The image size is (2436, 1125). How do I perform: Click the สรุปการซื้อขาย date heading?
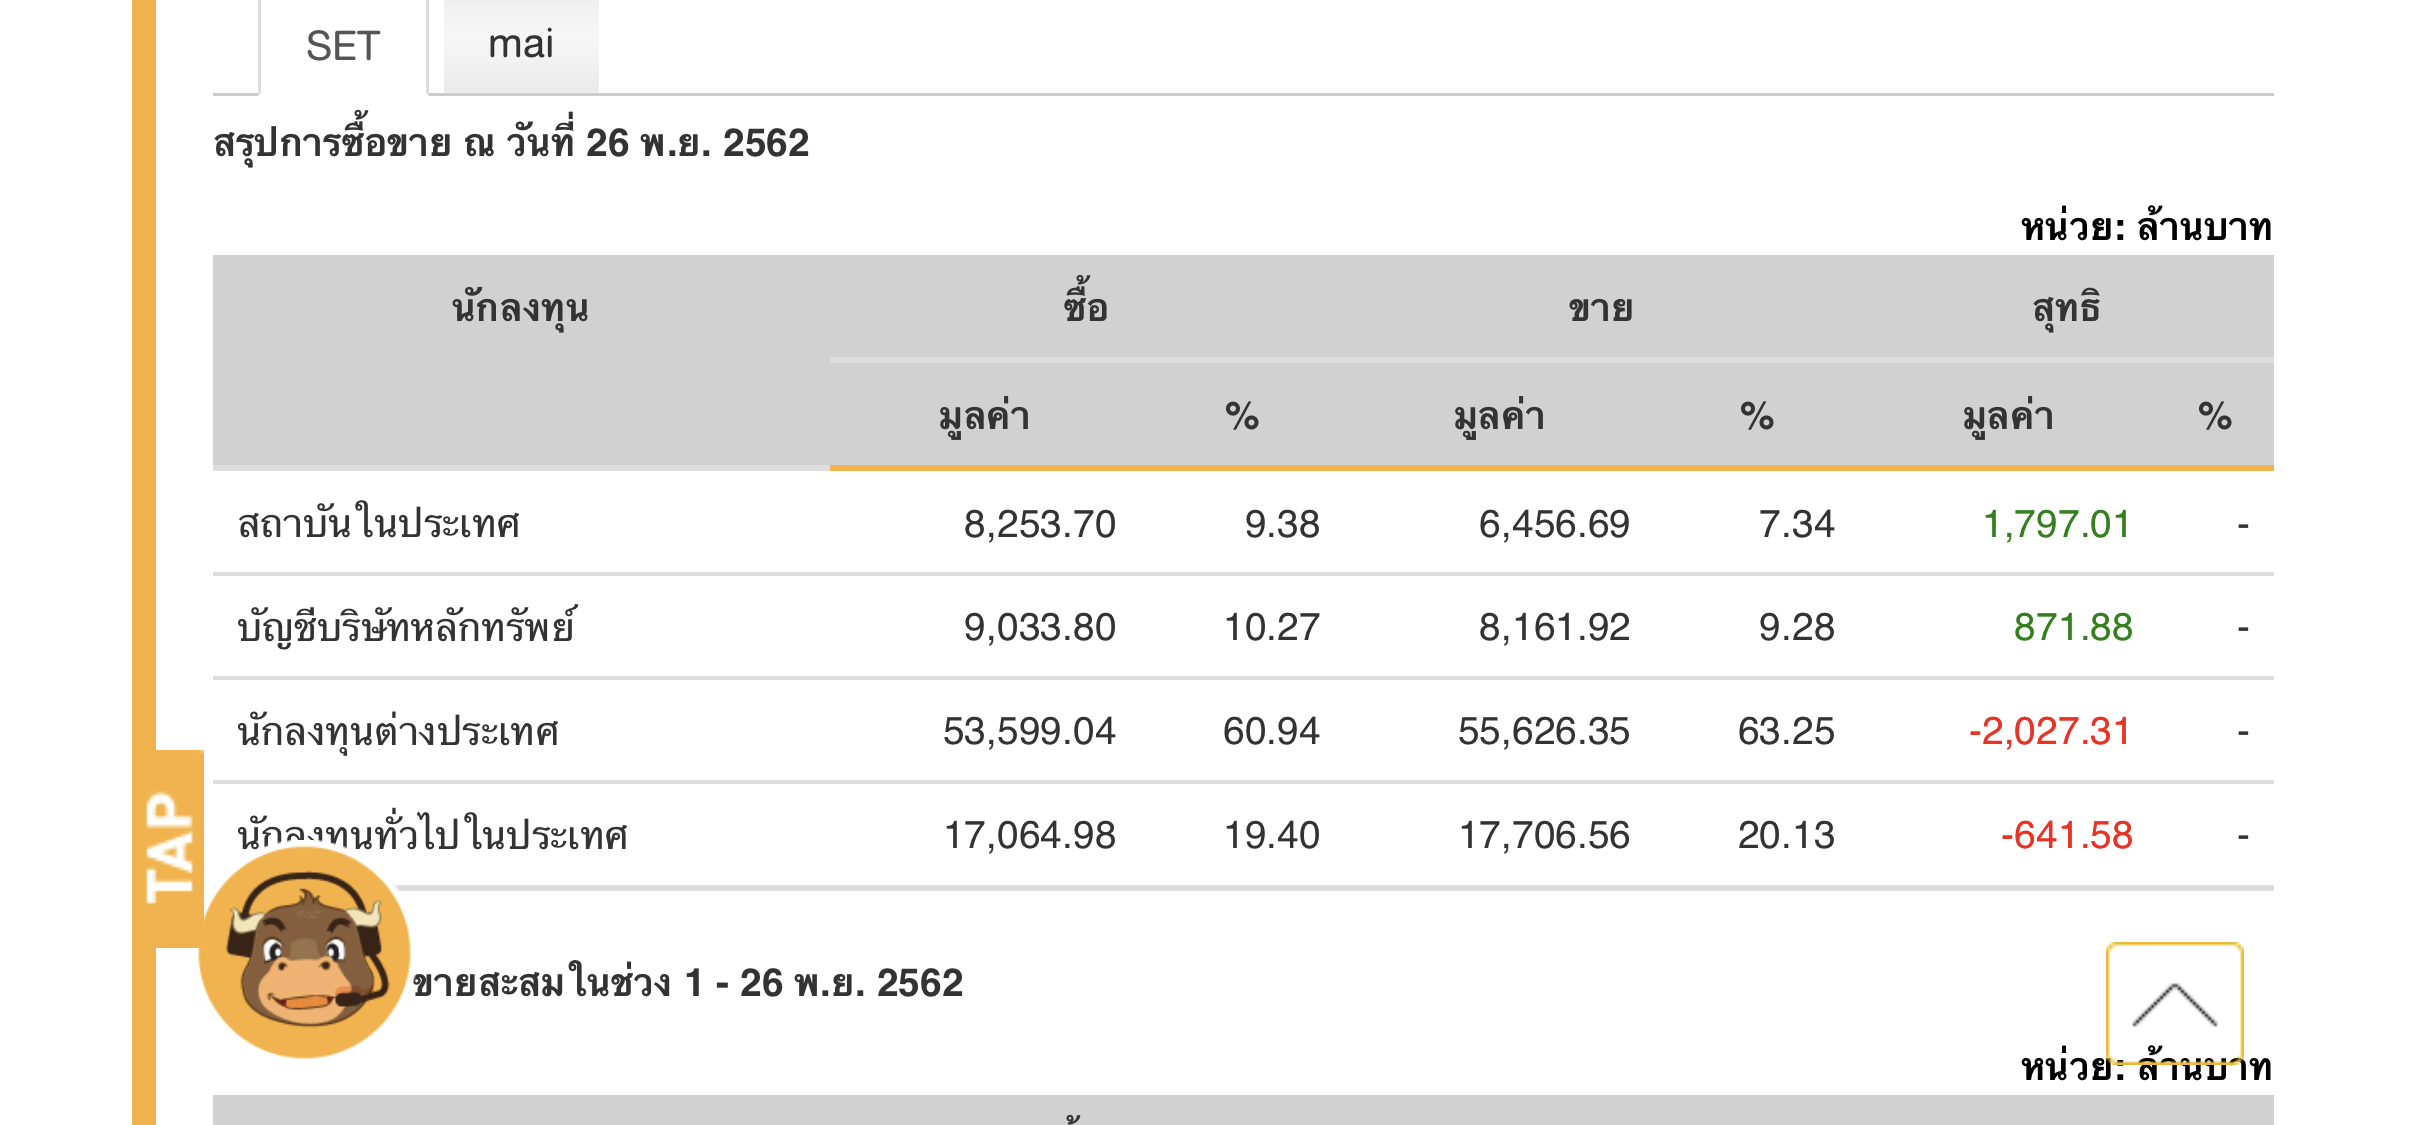point(511,143)
